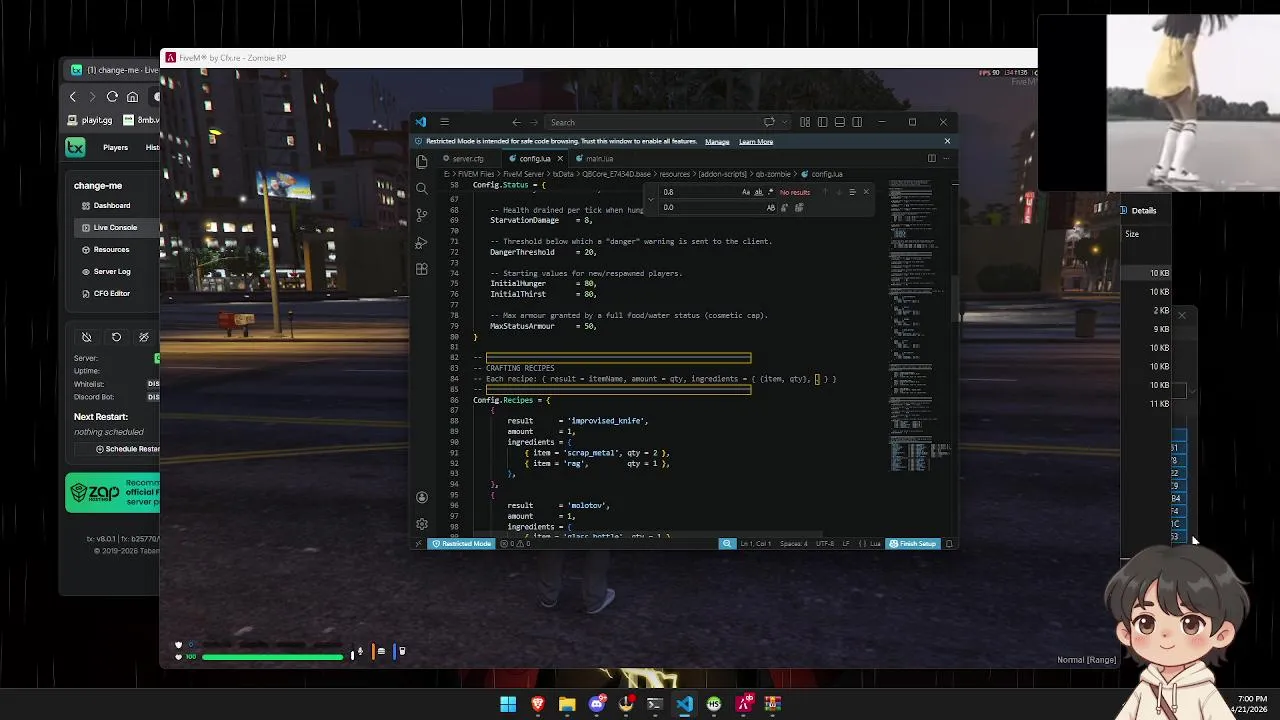
Task: Go to browser home in txAdmin window
Action: tap(132, 96)
